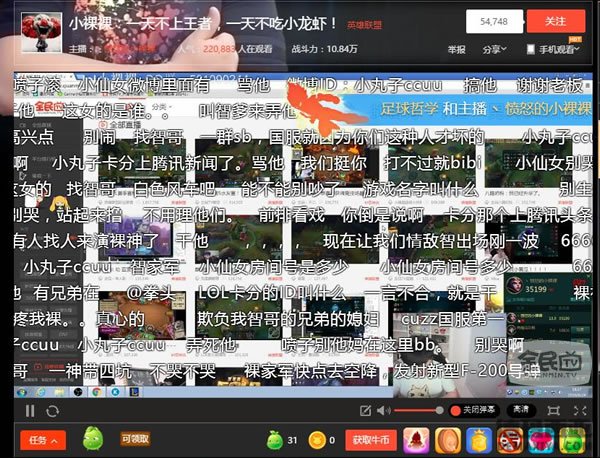
Task: Send the pink heart diamond gift
Action: (x=541, y=440)
